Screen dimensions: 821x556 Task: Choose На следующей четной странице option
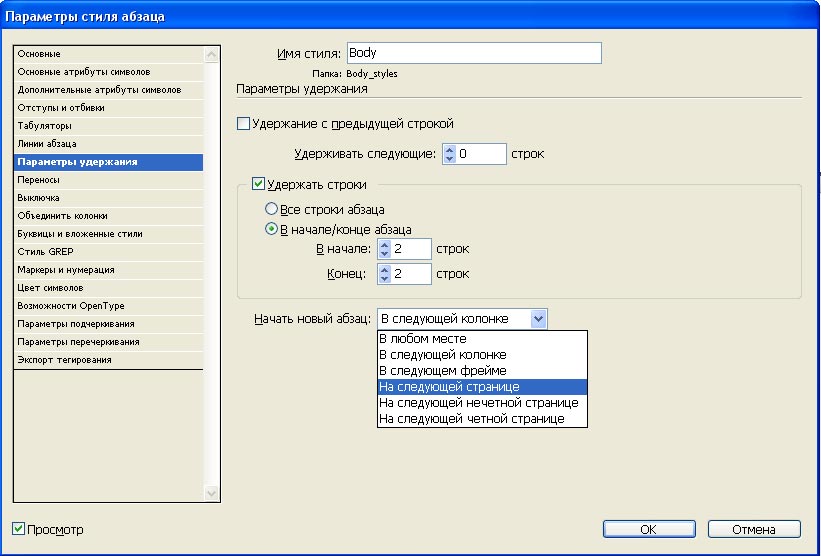click(x=482, y=419)
